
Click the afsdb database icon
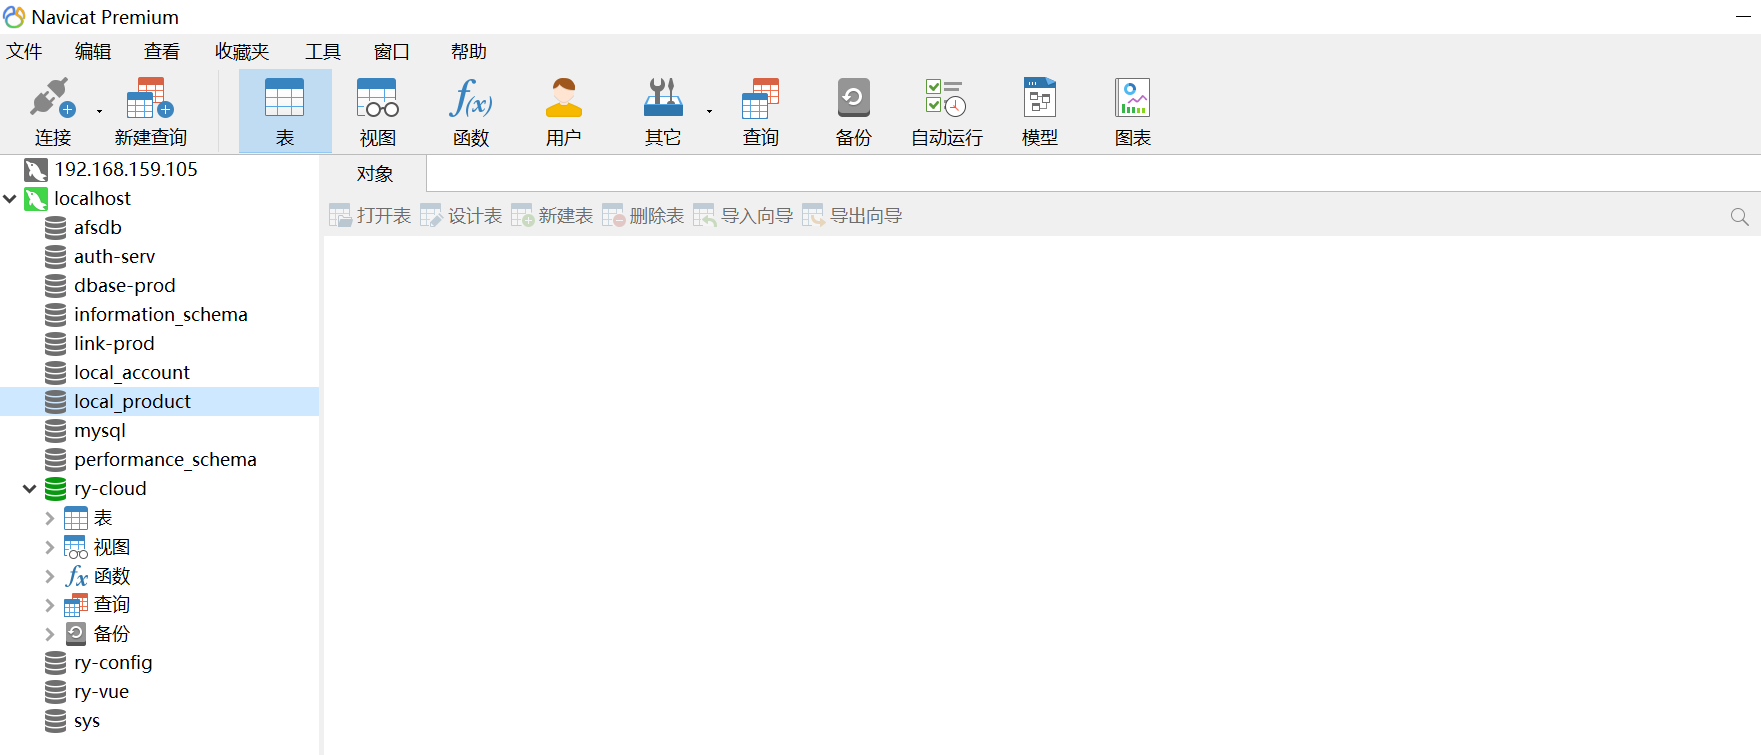tap(56, 228)
